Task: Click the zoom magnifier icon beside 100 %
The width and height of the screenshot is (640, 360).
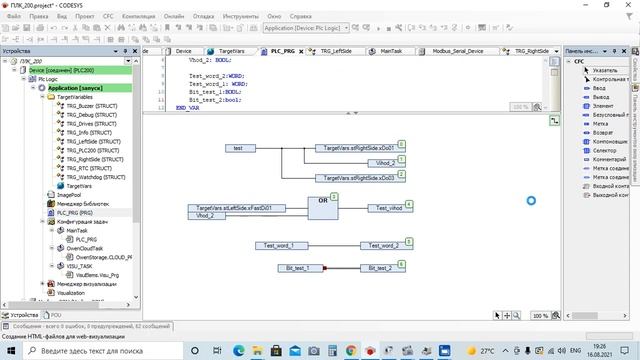Action: pyautogui.click(x=556, y=316)
